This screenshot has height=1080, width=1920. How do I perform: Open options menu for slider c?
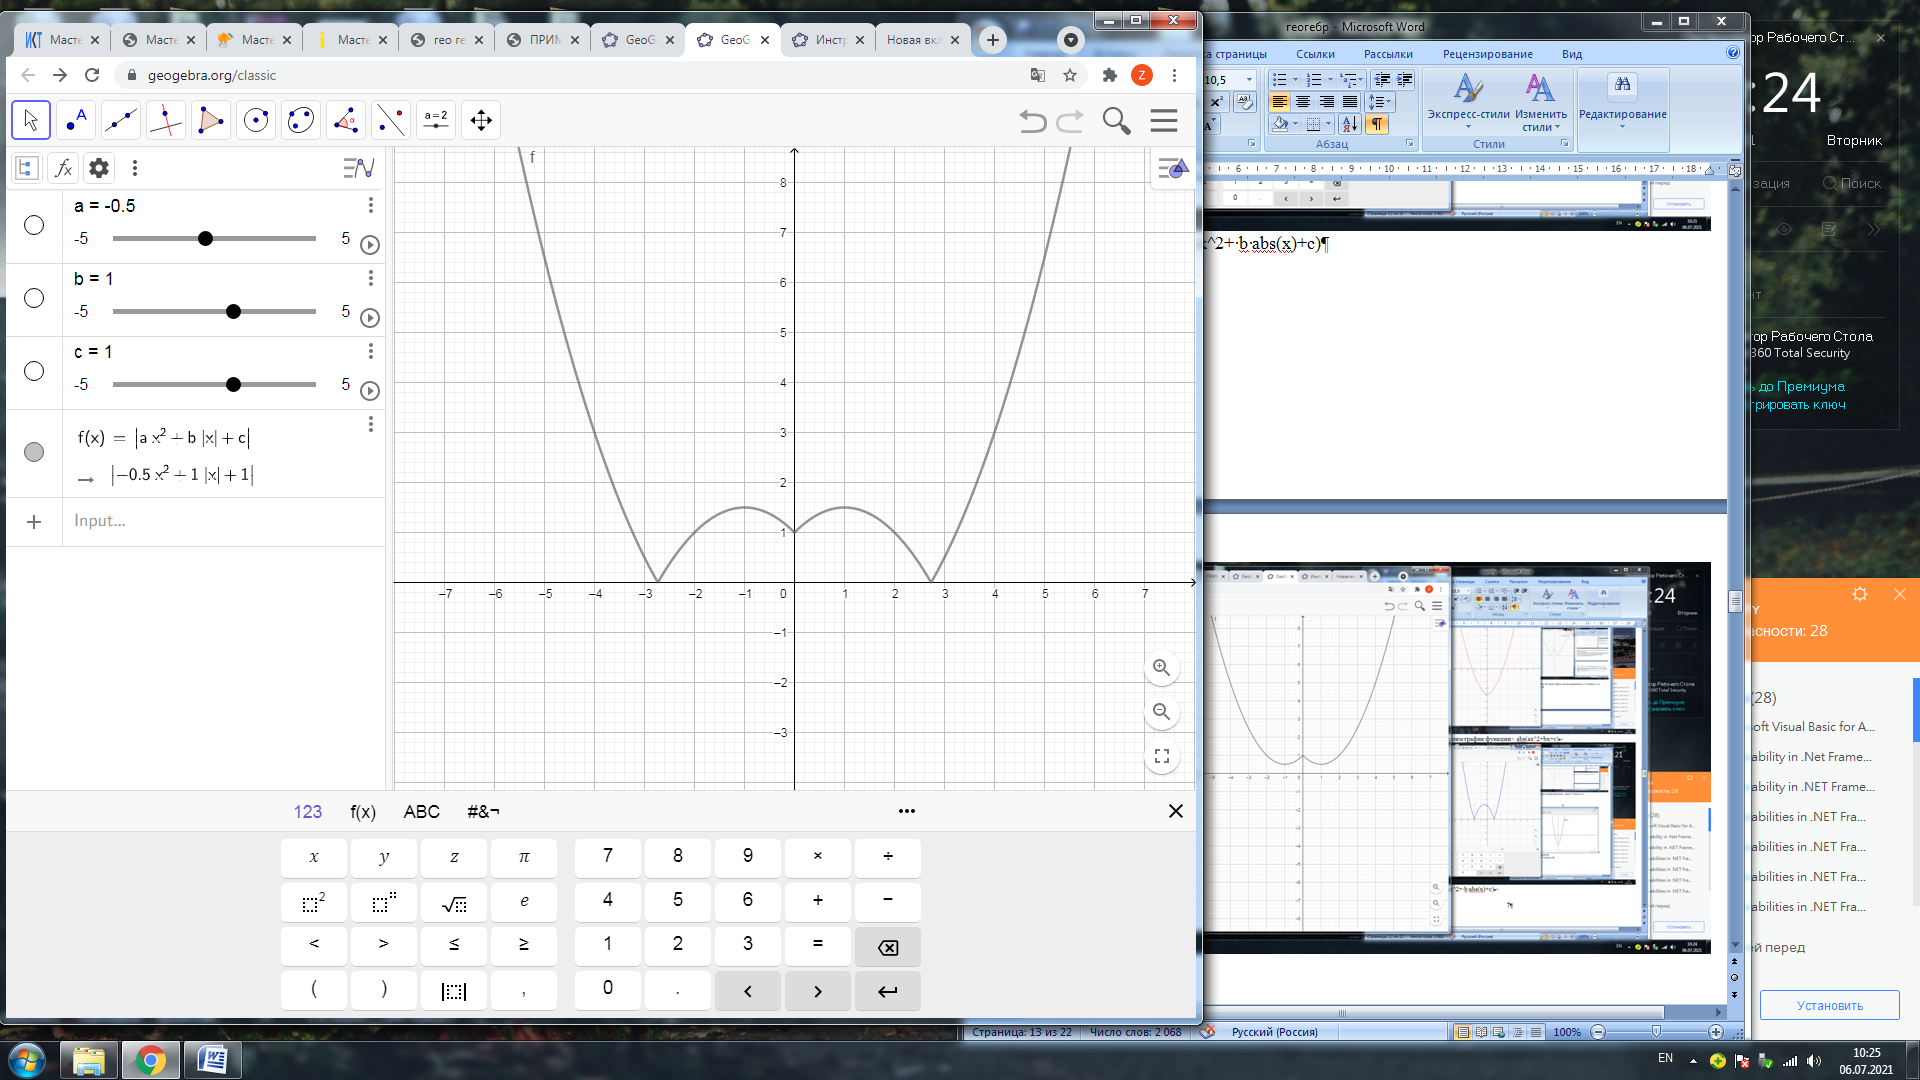371,351
